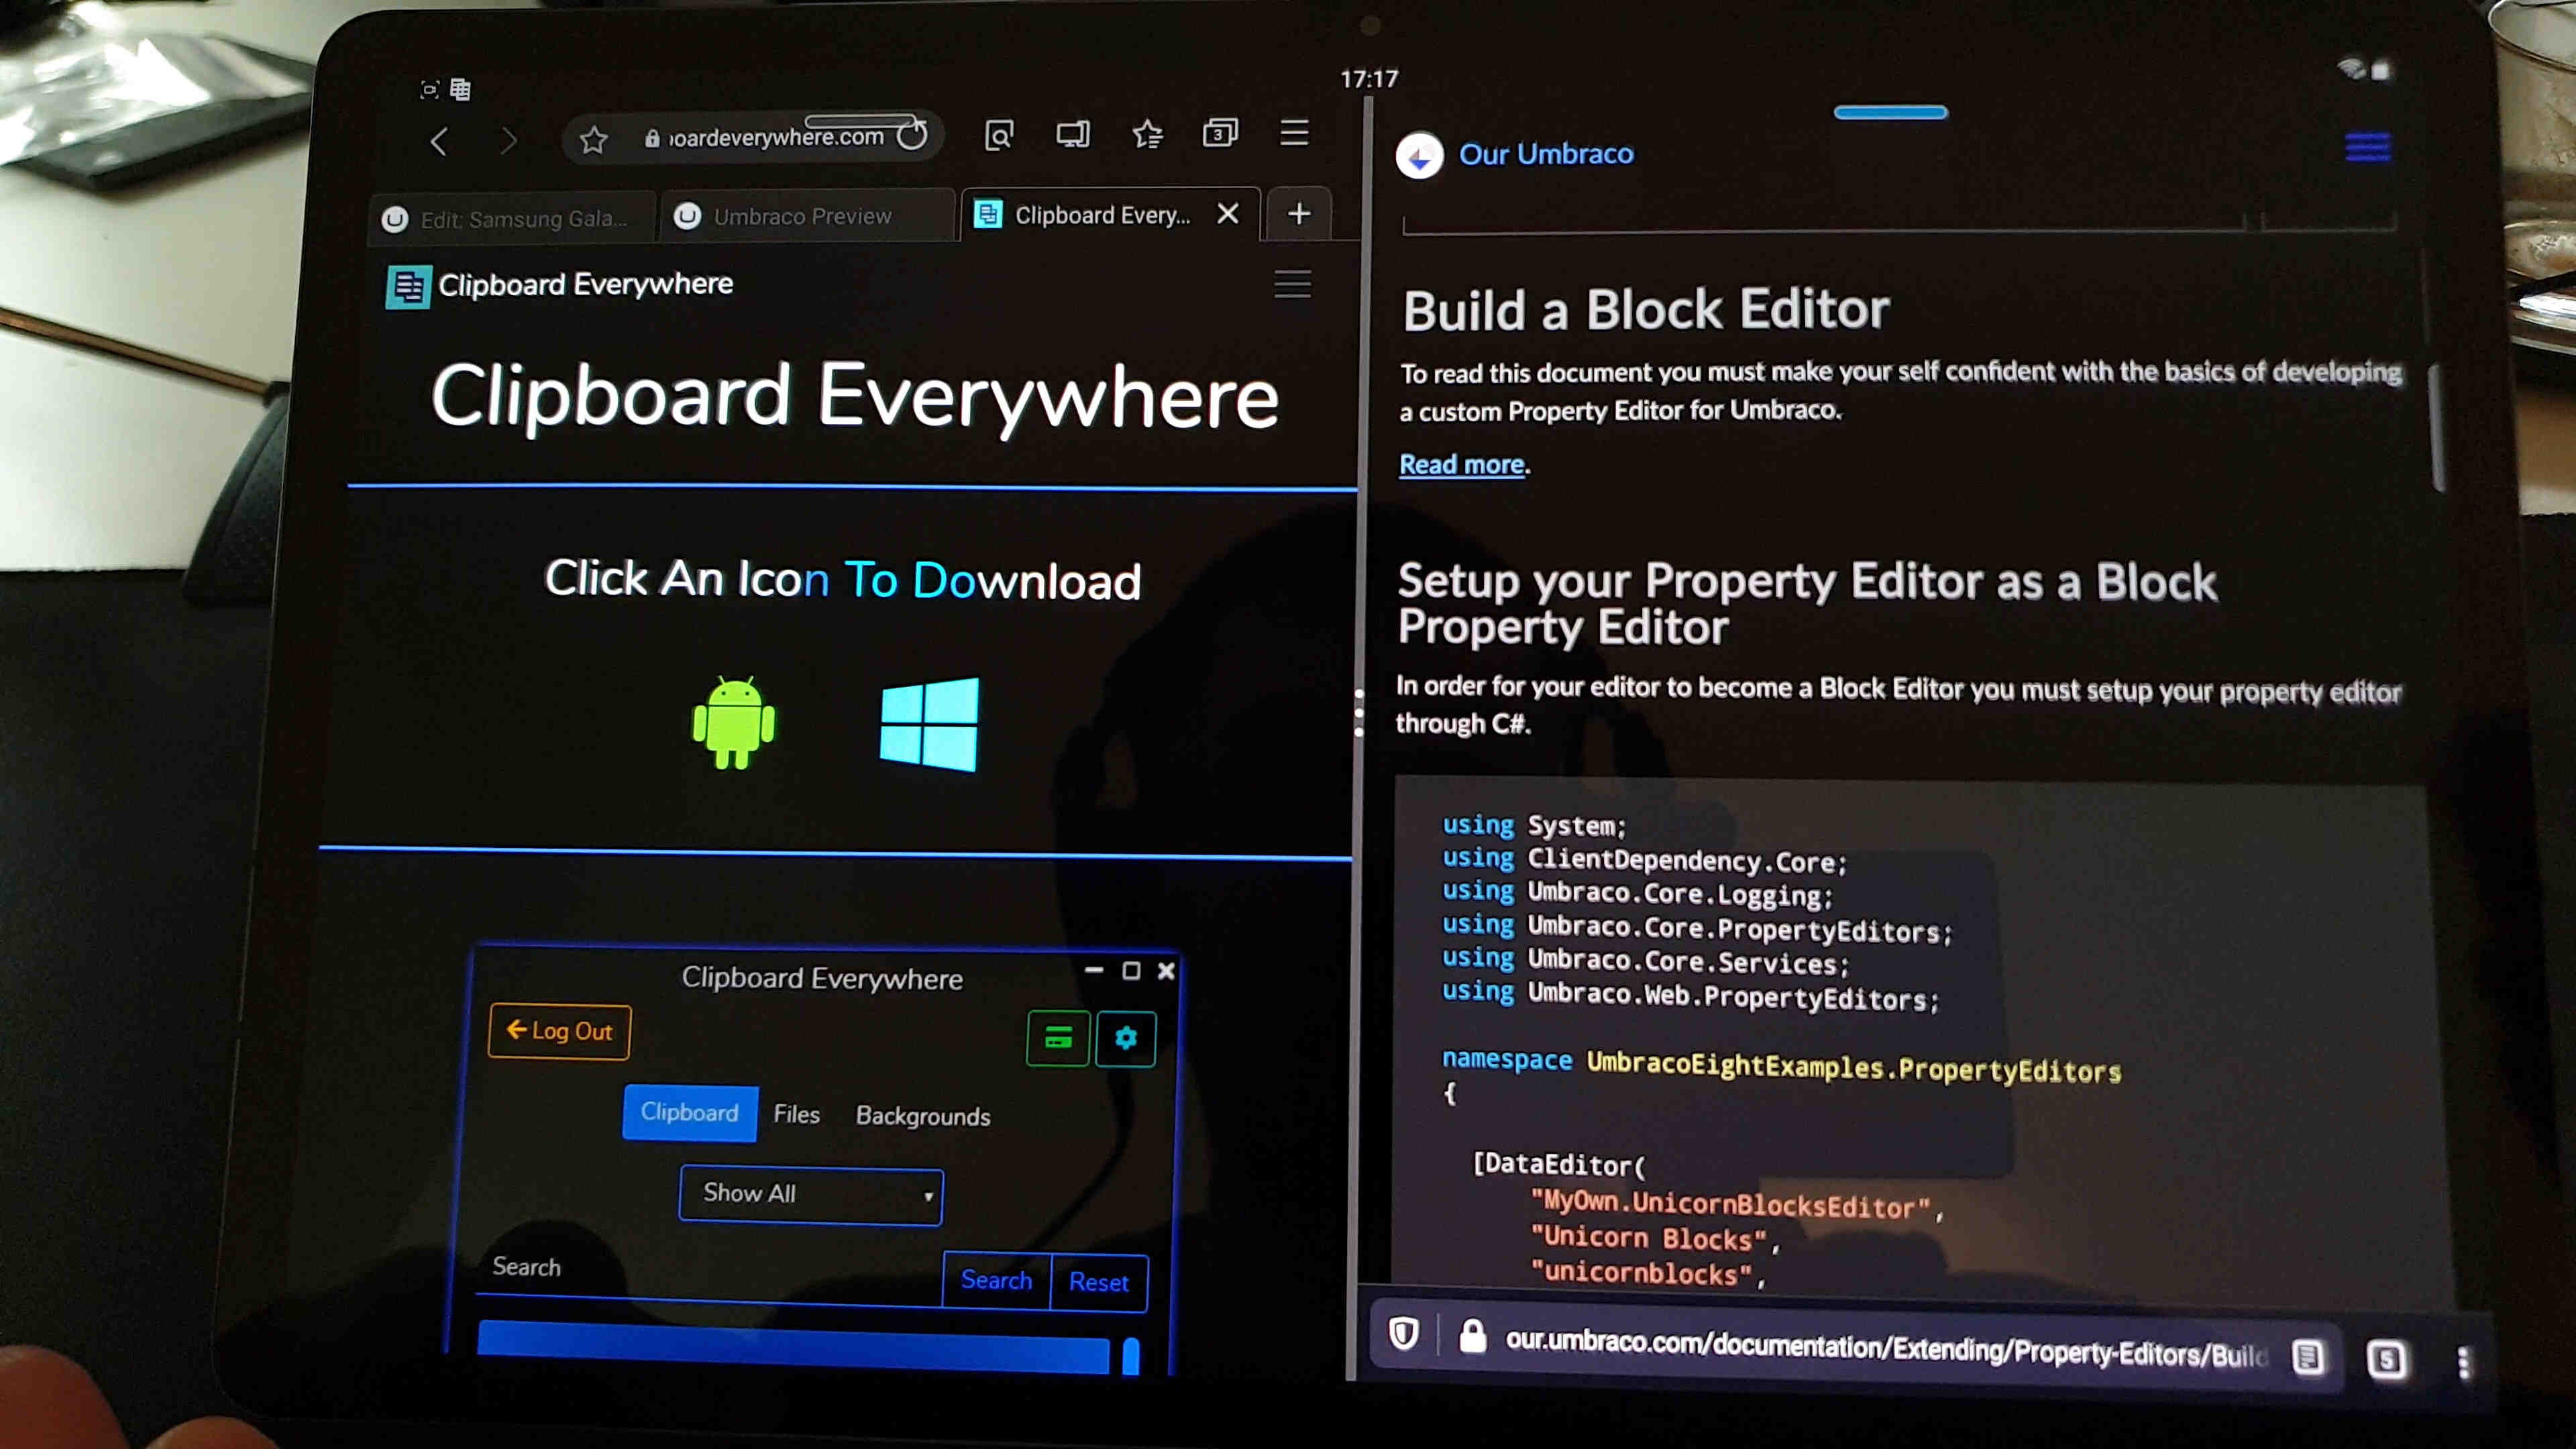Switch to desktop site view icon

[1073, 133]
